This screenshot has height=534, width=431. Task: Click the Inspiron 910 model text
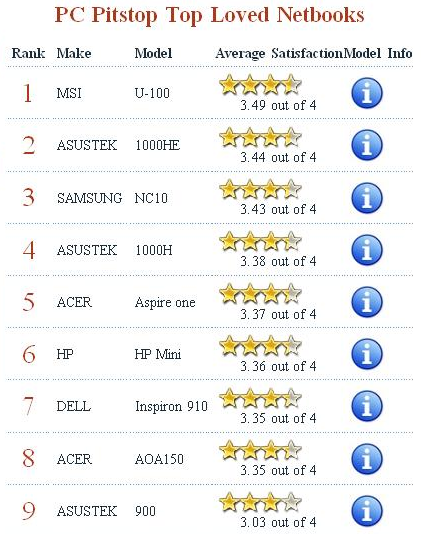coord(171,406)
